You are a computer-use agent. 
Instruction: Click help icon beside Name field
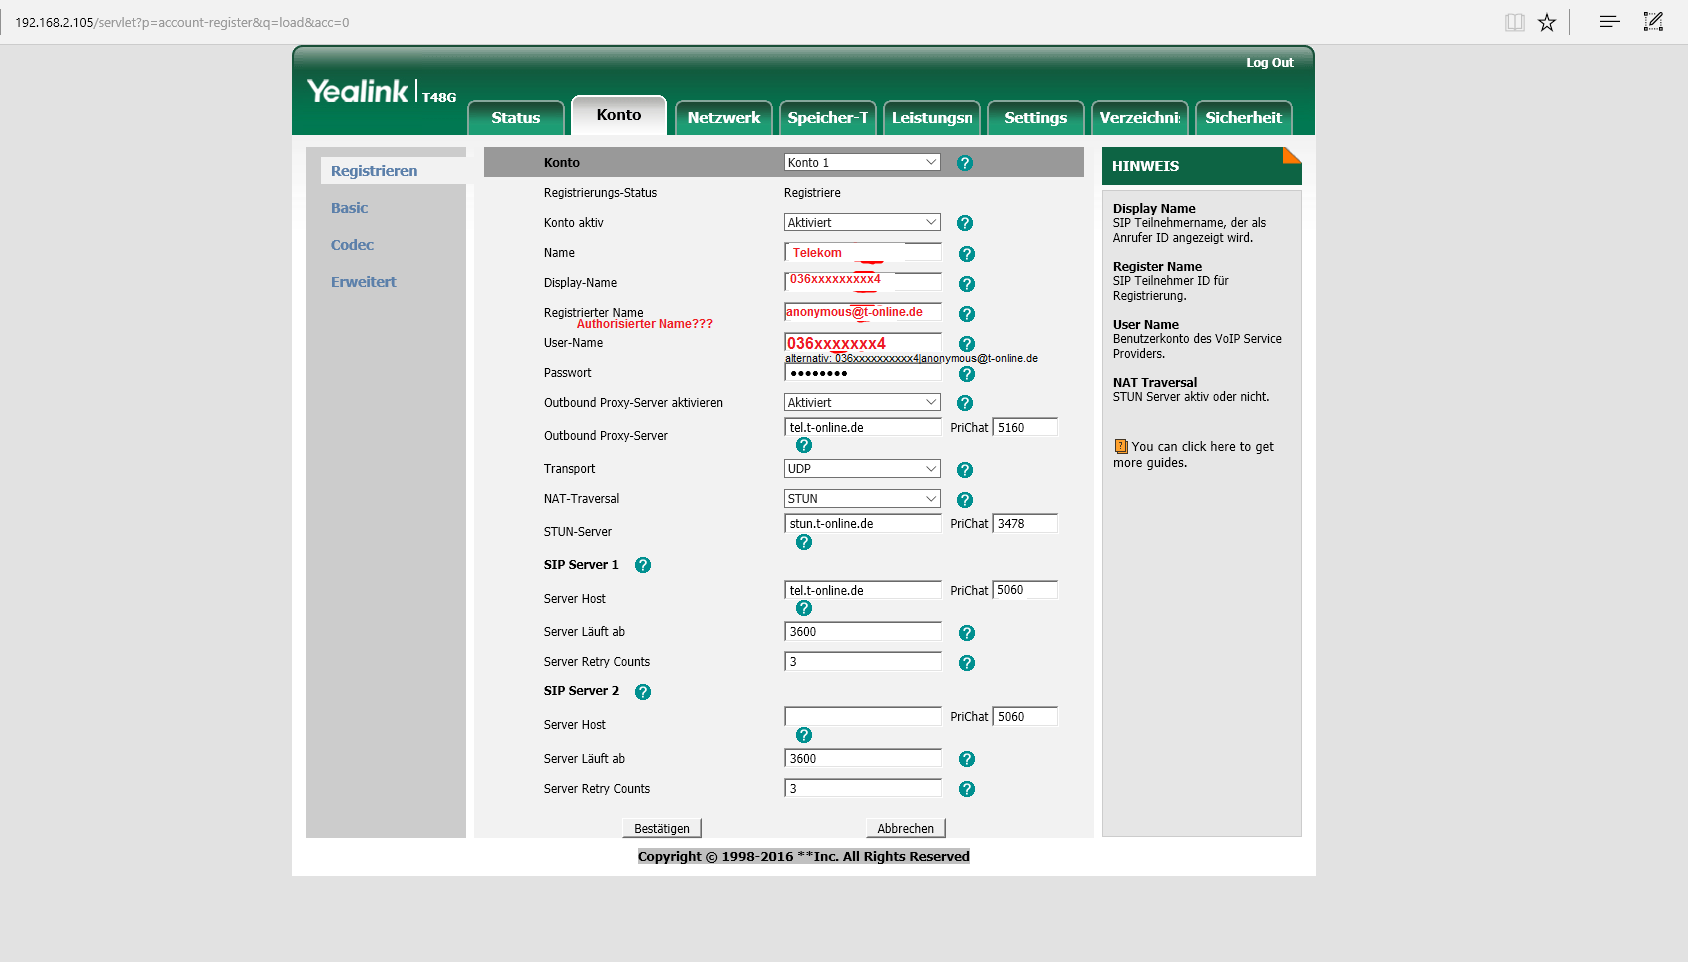[x=967, y=254]
